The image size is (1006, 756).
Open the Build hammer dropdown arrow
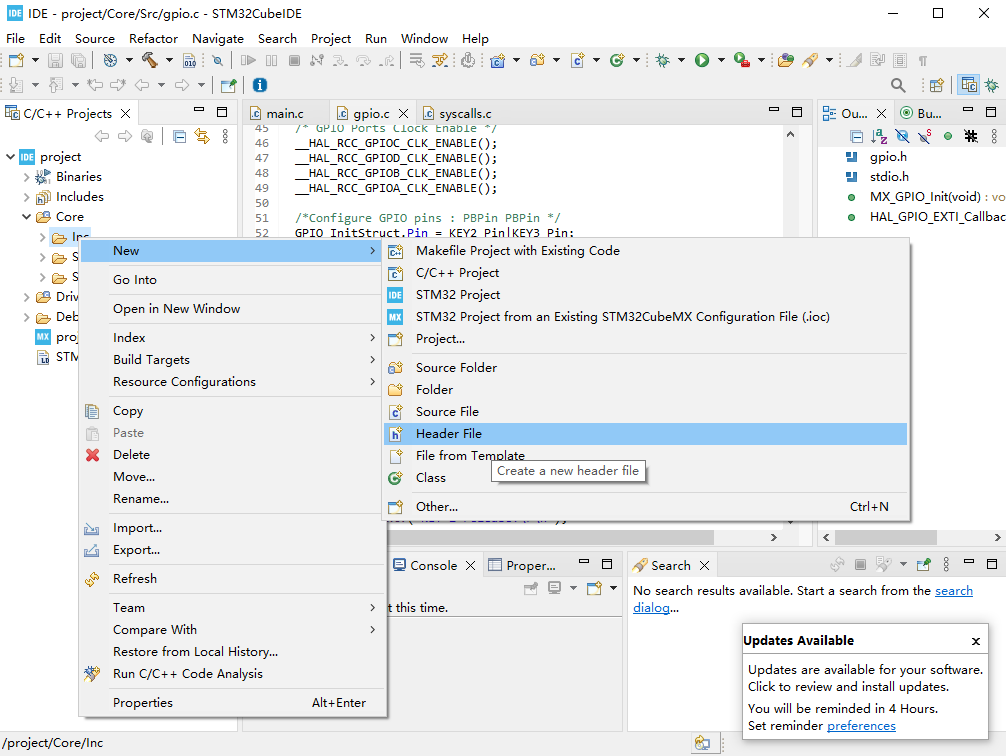(169, 60)
